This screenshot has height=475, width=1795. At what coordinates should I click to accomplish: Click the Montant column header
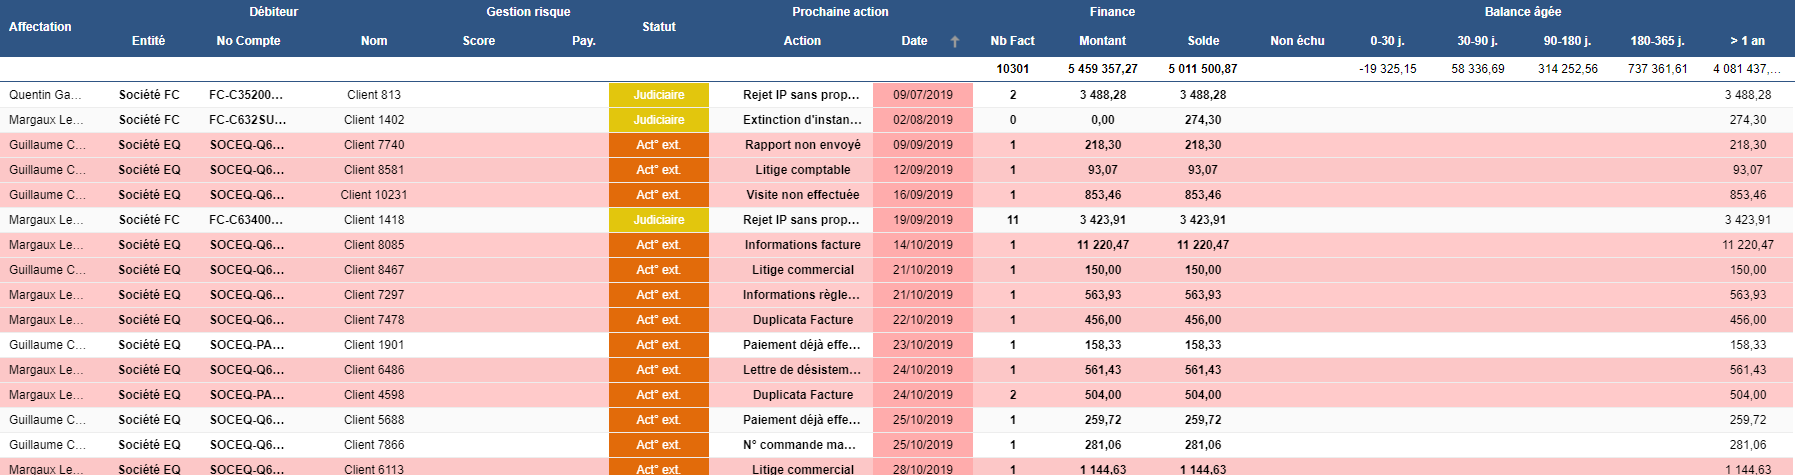[1102, 41]
